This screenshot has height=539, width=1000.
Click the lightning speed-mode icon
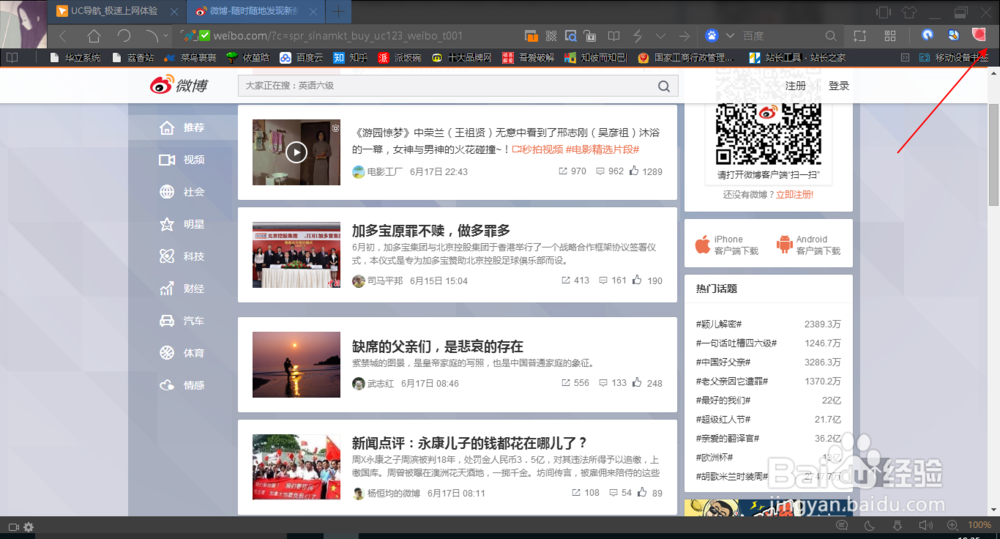click(x=637, y=36)
